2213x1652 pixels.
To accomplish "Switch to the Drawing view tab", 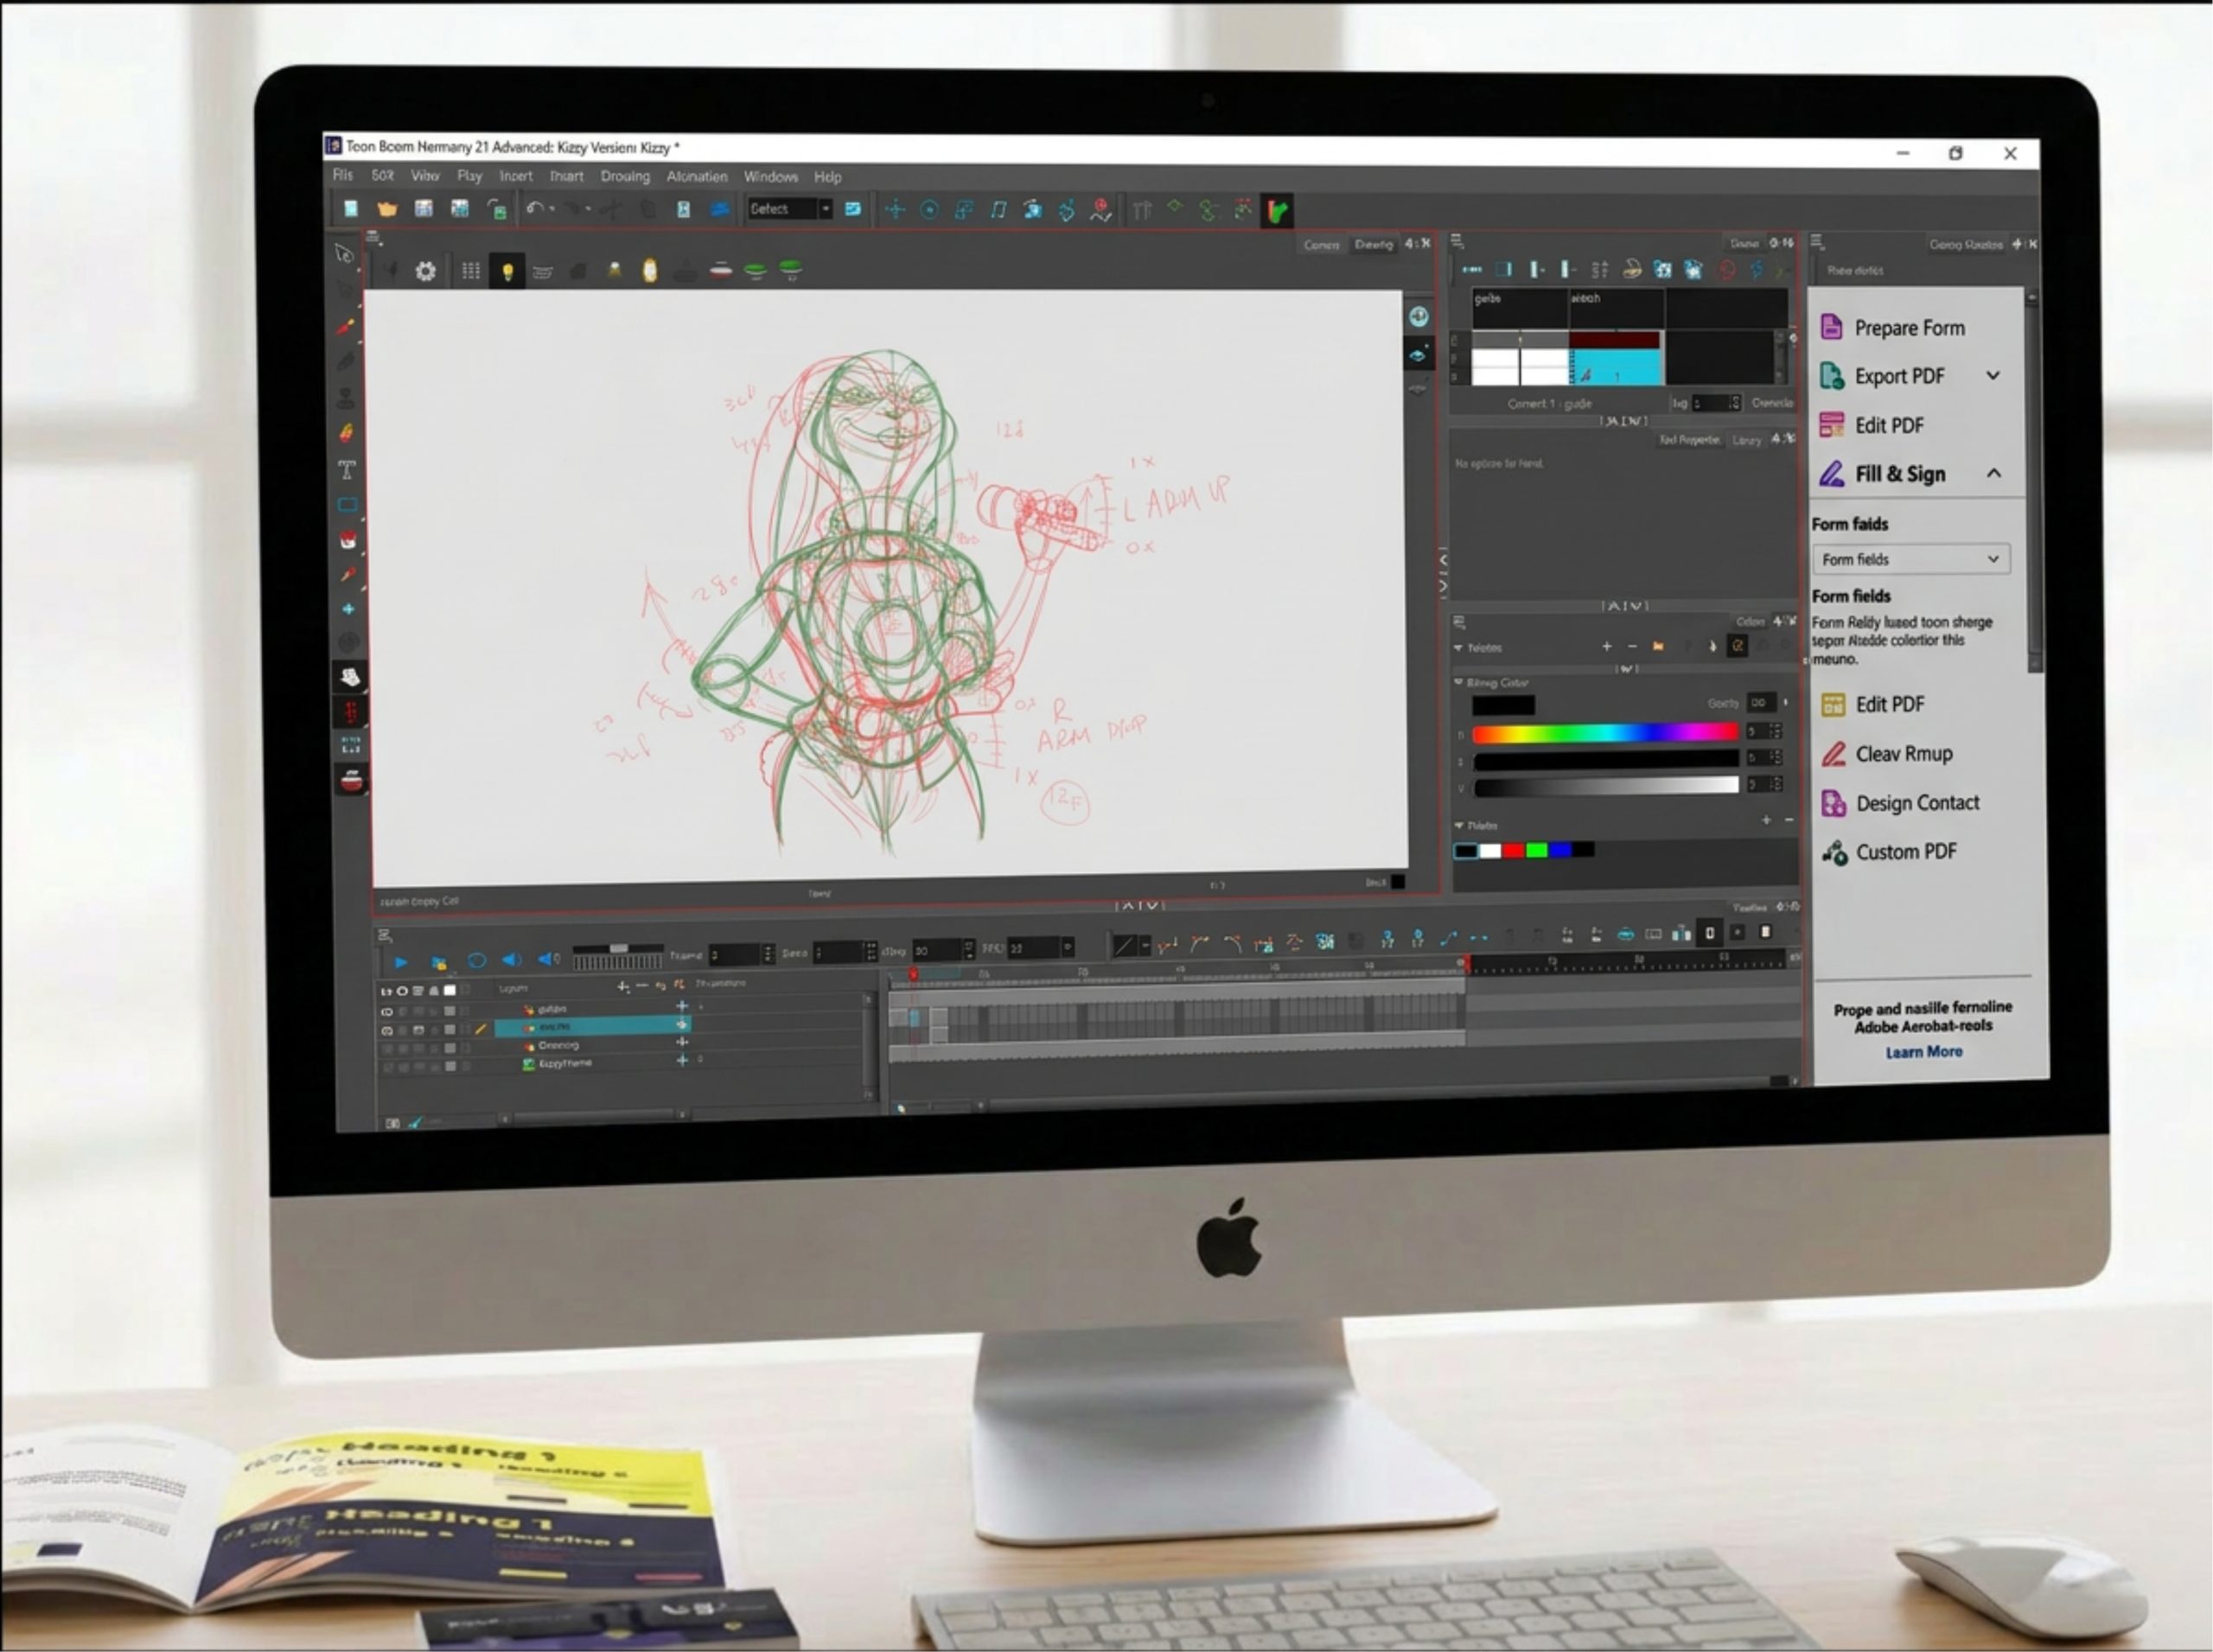I will point(1373,244).
